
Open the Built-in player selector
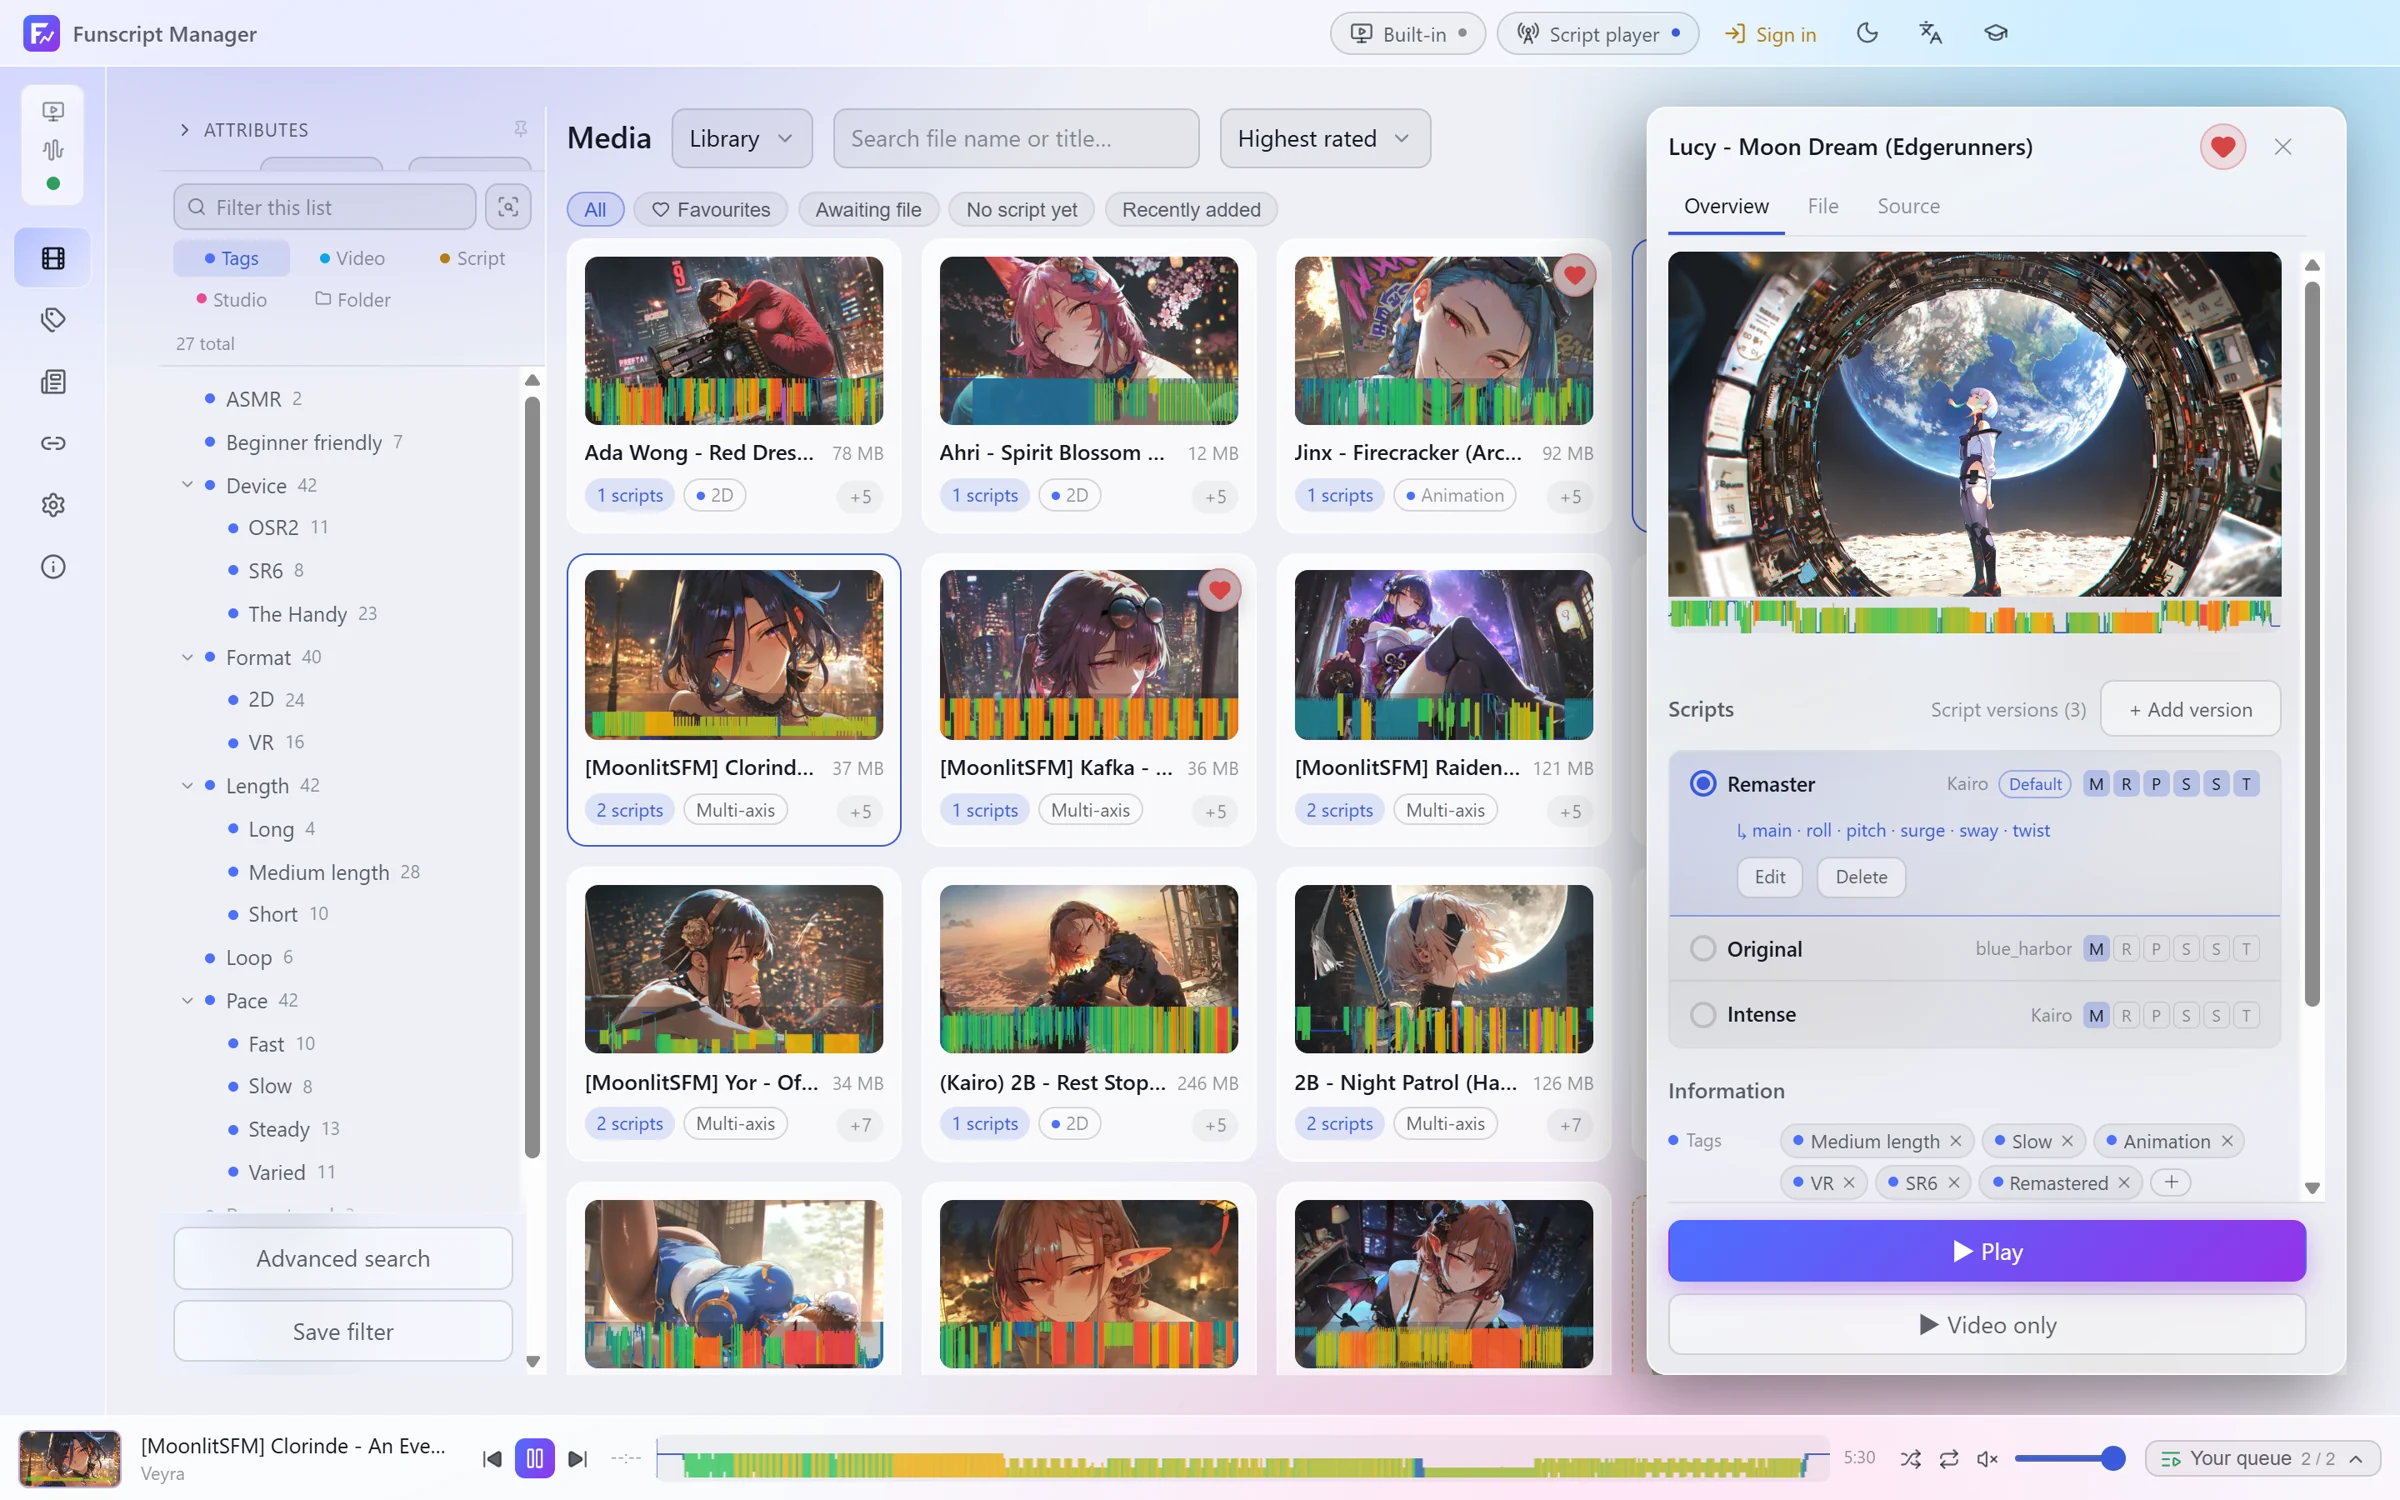pyautogui.click(x=1408, y=34)
